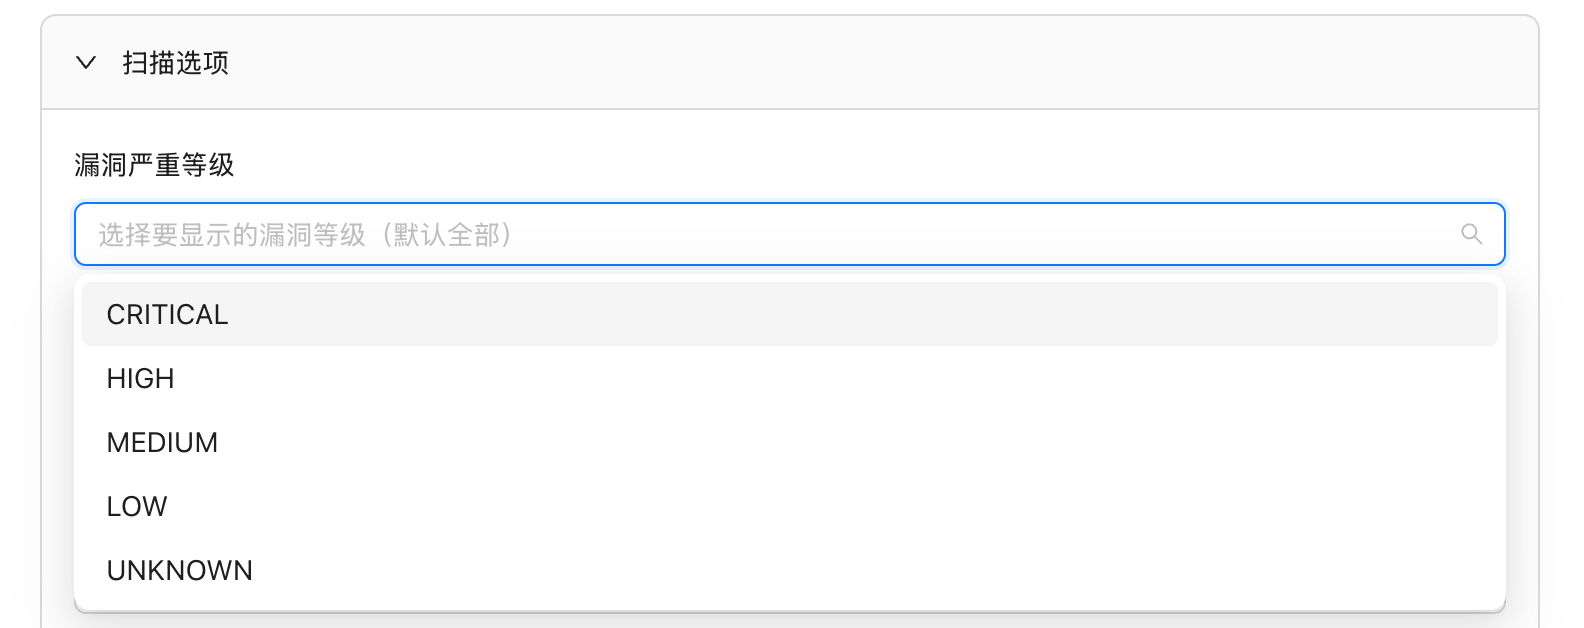1584x628 pixels.
Task: Focus the 漏洞严重等级 select input field
Action: [x=790, y=234]
